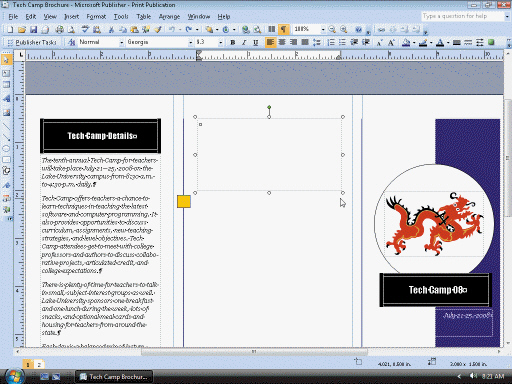
Task: Run the spelling check icon
Action: (85, 30)
